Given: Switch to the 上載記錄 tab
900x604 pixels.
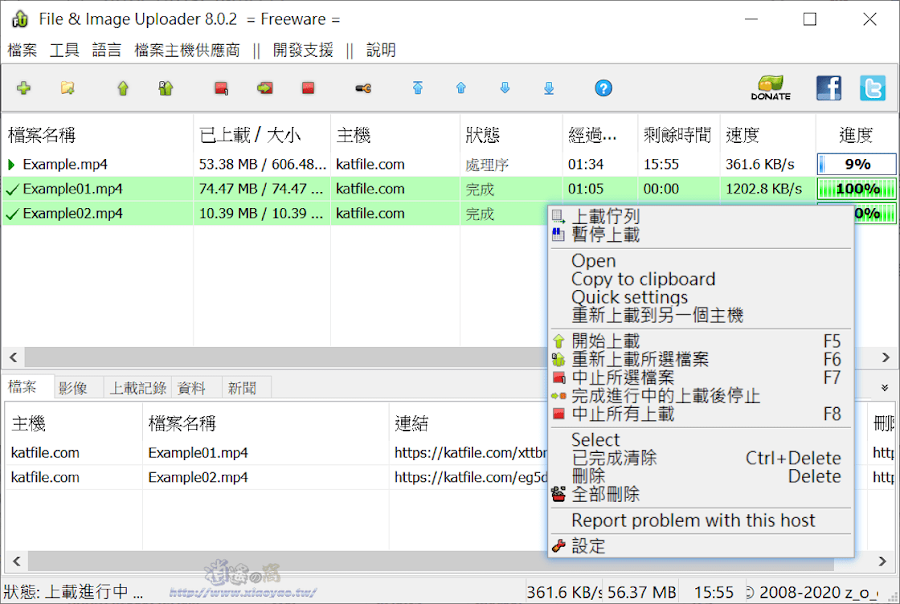Looking at the screenshot, I should tap(137, 387).
